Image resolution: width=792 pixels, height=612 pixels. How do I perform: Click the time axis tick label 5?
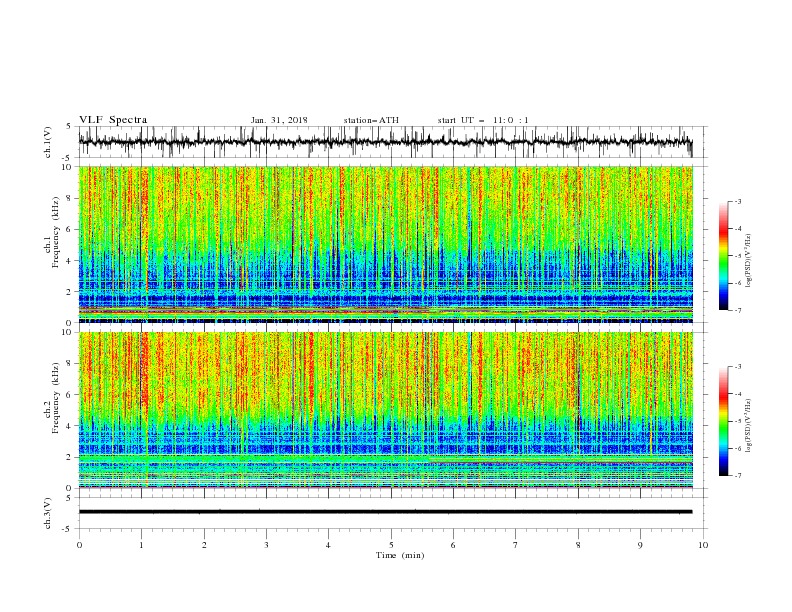391,545
